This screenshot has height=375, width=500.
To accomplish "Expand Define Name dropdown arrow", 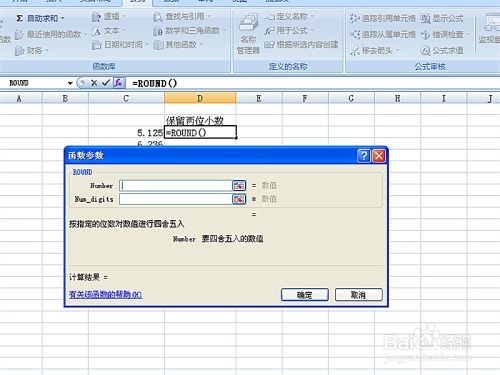I will 312,17.
